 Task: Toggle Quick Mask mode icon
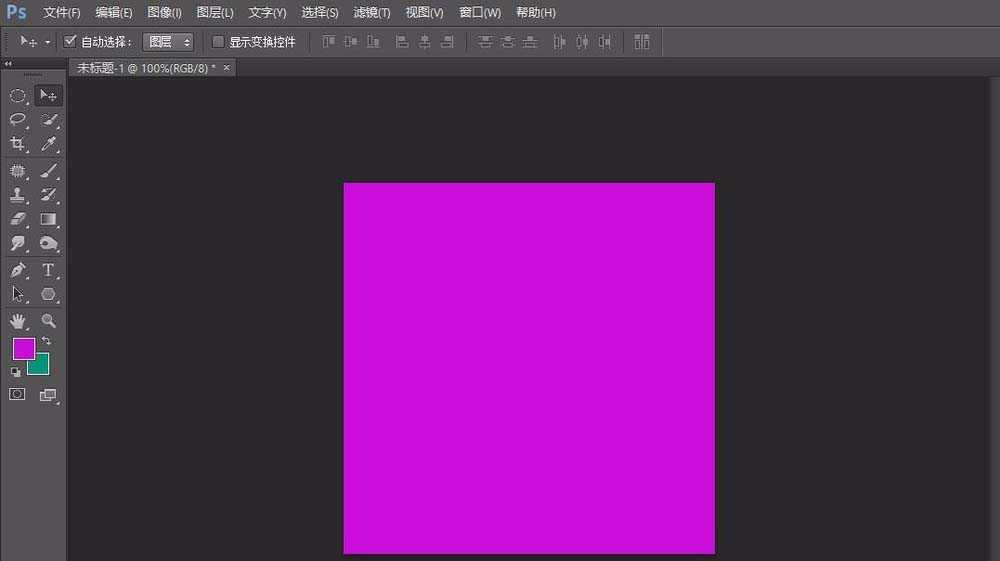17,395
